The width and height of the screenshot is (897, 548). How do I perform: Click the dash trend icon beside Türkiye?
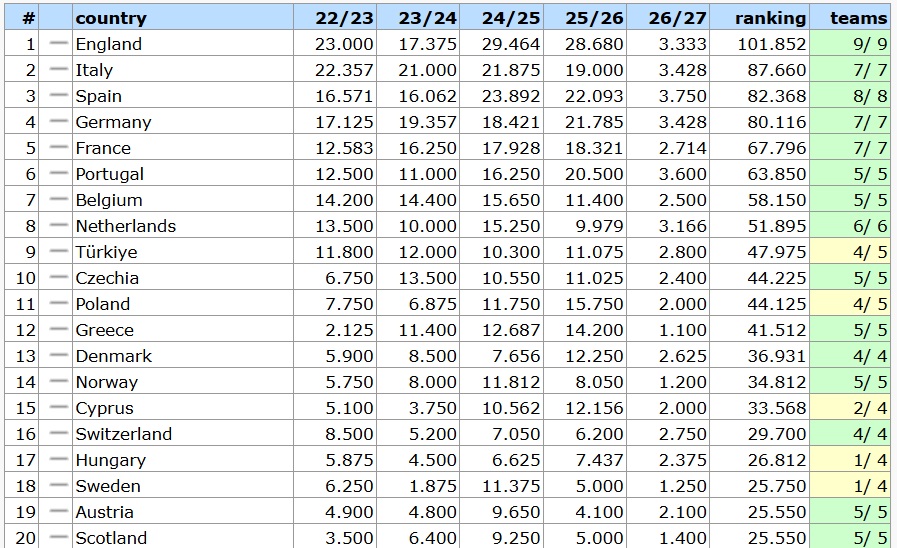coord(58,252)
